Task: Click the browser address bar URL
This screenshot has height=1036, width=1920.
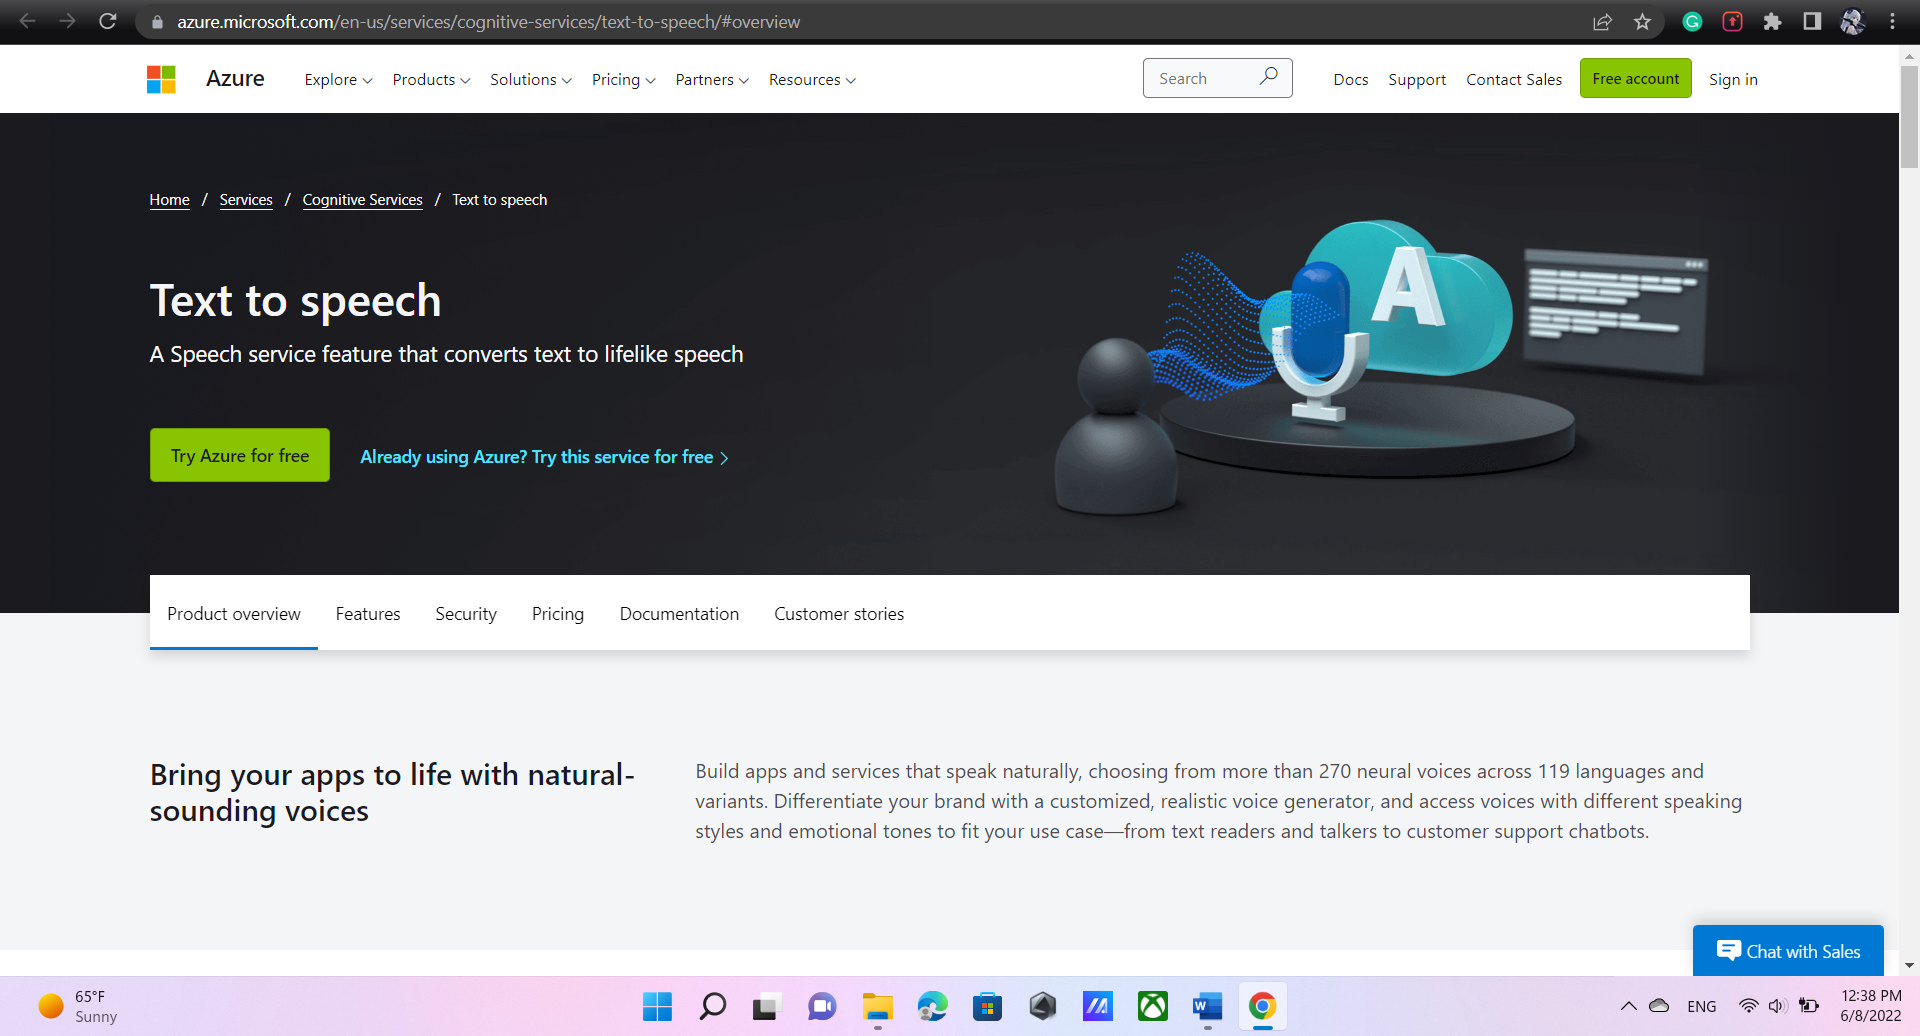Action: [488, 22]
